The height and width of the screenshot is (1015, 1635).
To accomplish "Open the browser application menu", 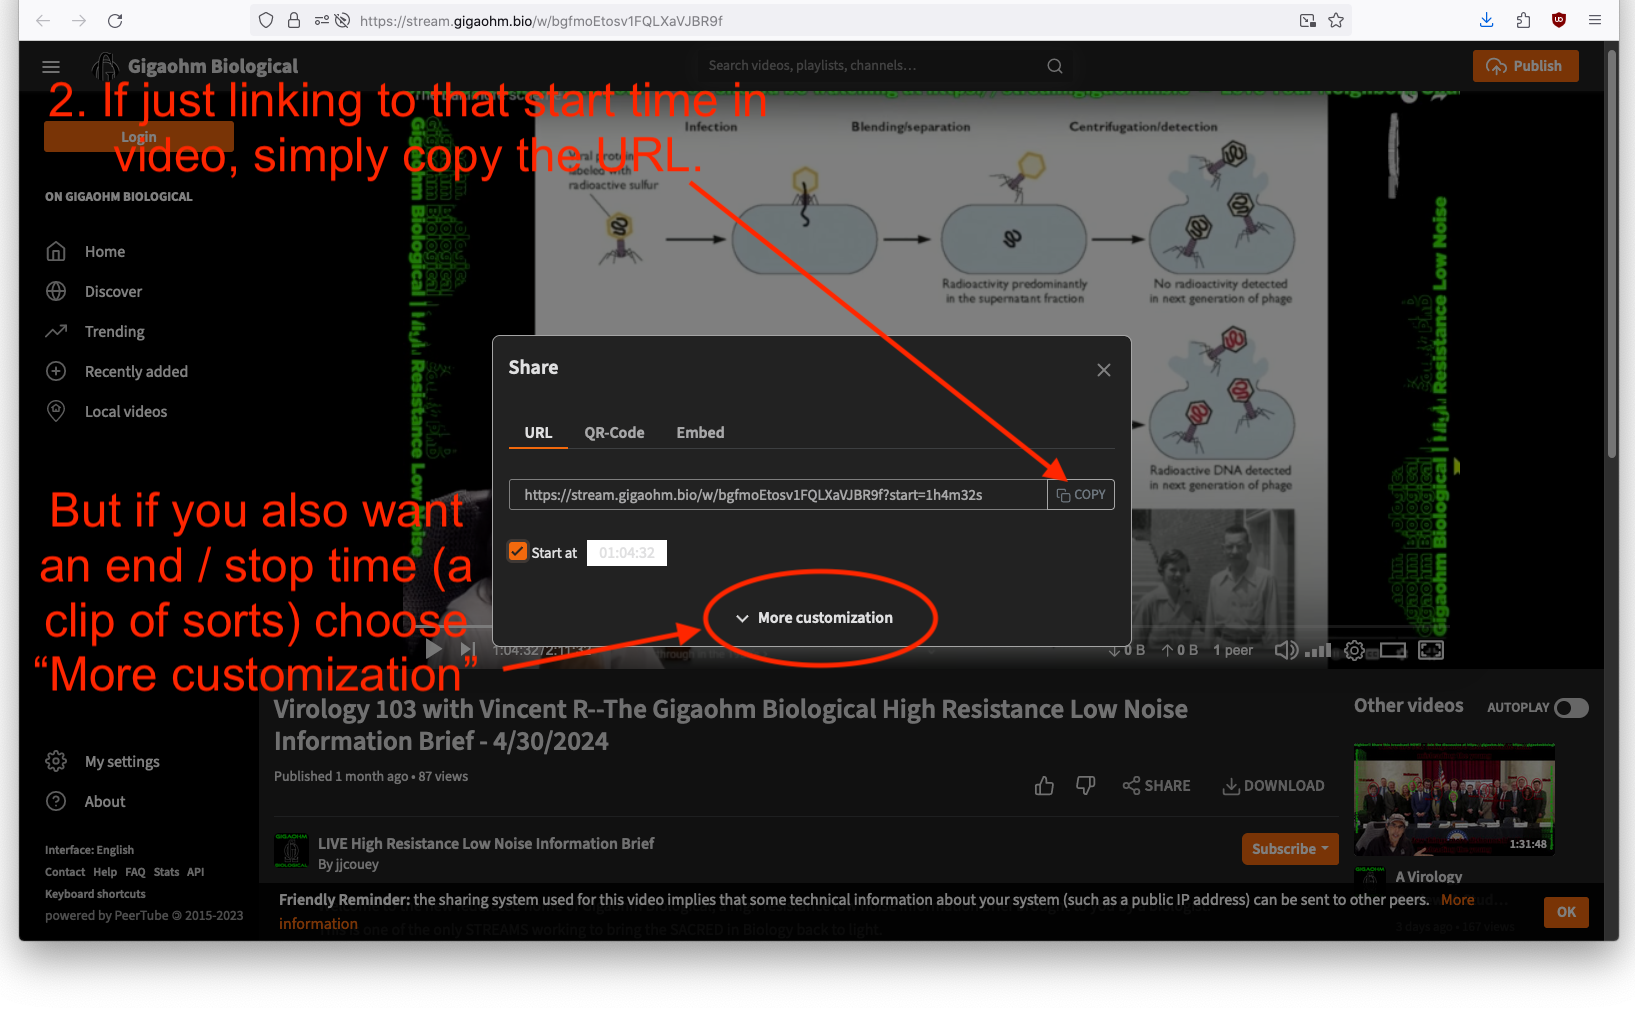I will click(x=1595, y=20).
